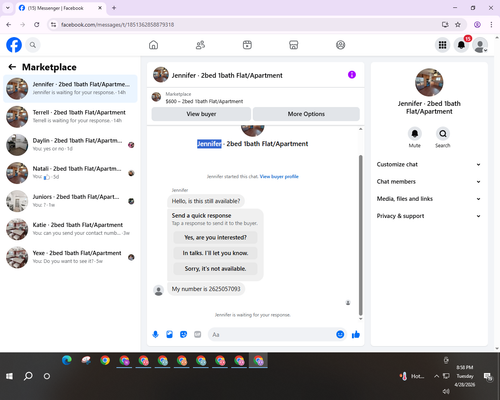Image resolution: width=500 pixels, height=400 pixels.
Task: Send 'In talks. I'll let you know.' response
Action: 215,253
